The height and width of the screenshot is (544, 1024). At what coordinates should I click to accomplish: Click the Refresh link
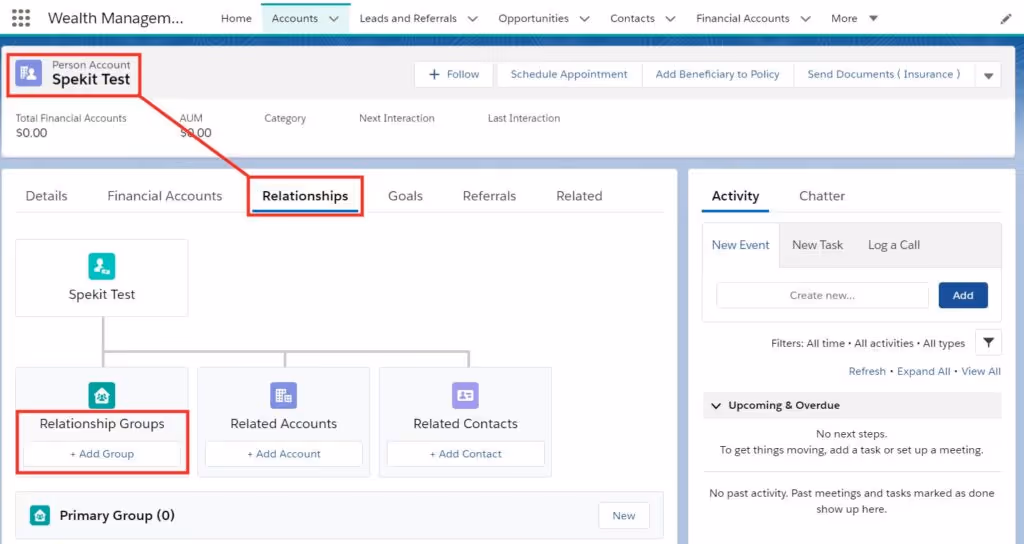tap(867, 372)
